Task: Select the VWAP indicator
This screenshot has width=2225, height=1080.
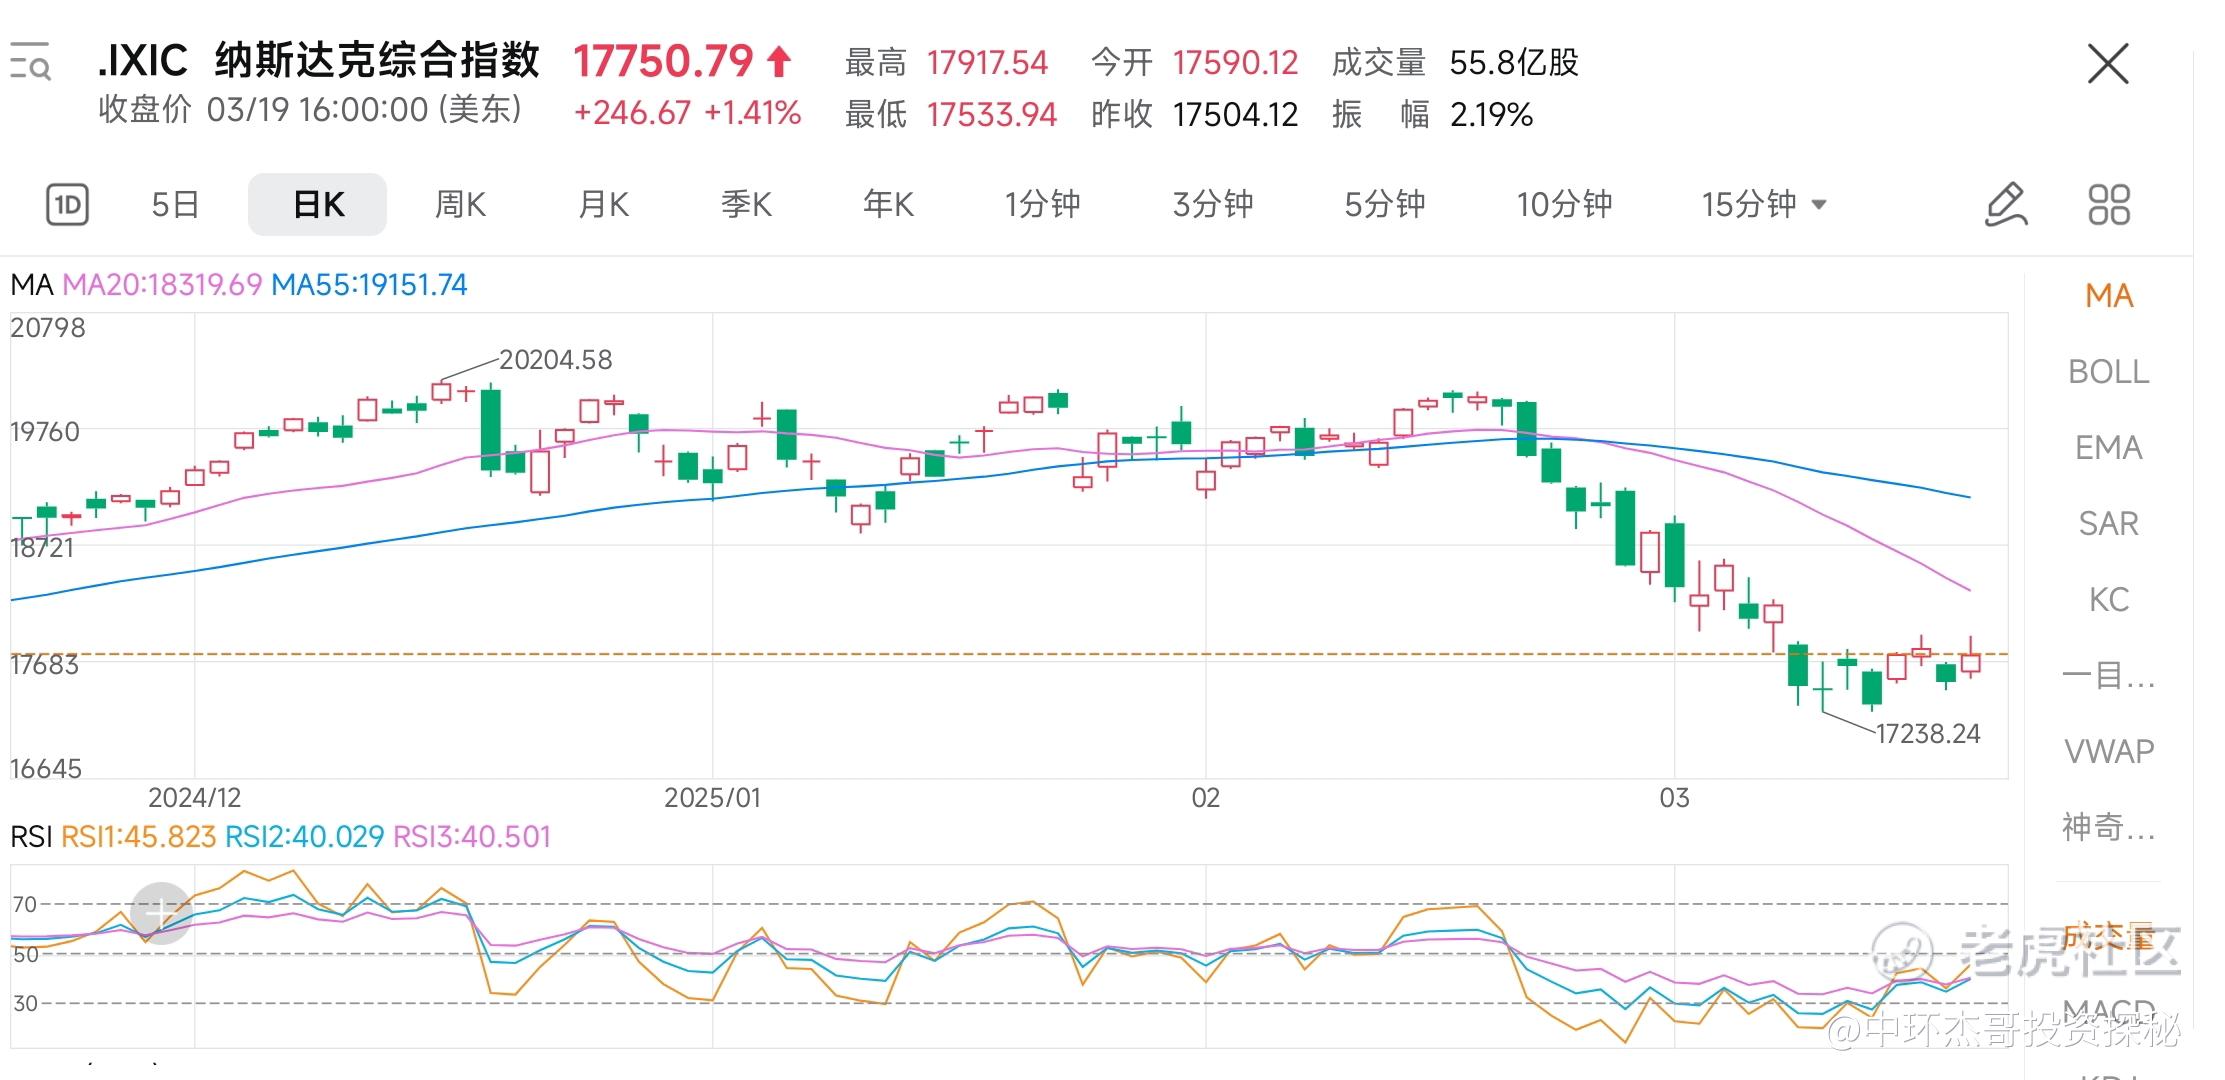Action: [x=2108, y=751]
